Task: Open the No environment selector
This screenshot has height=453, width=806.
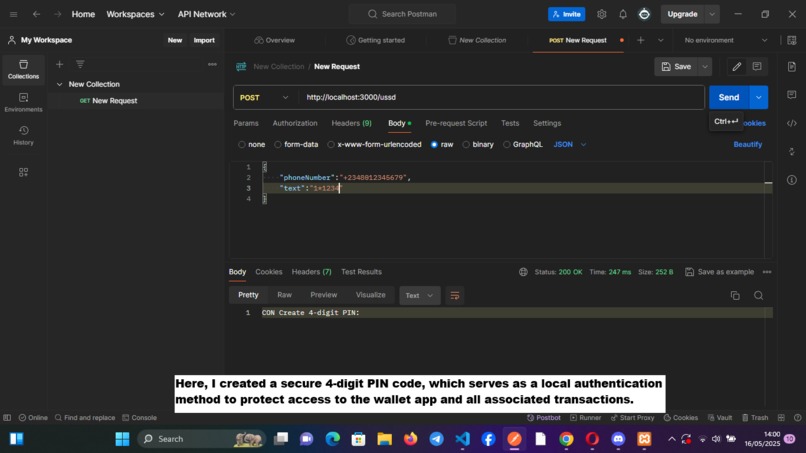Action: [x=725, y=40]
